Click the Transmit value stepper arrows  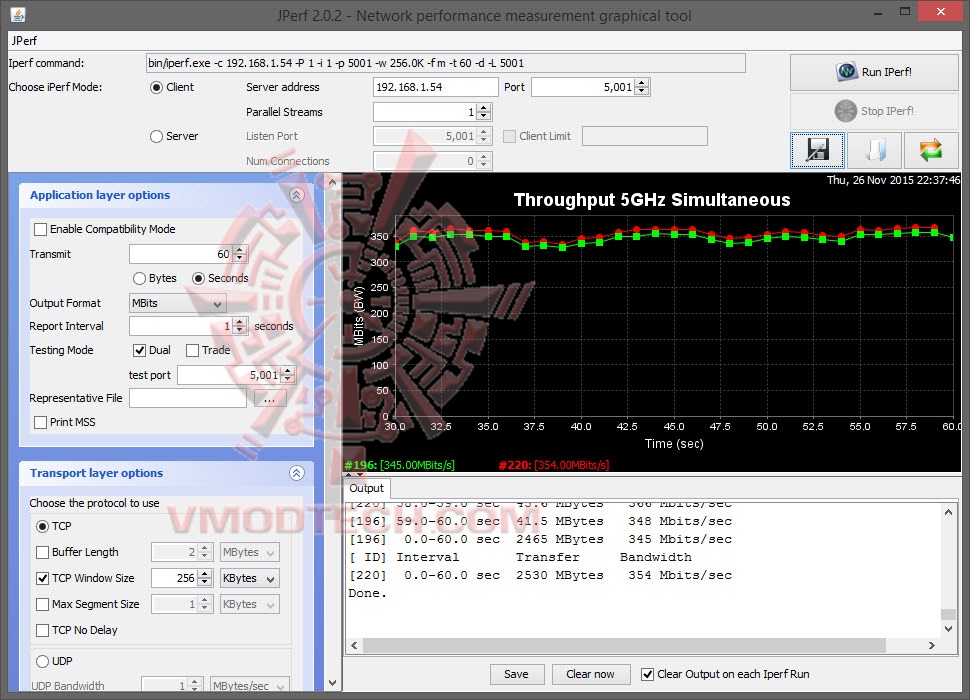pyautogui.click(x=240, y=254)
